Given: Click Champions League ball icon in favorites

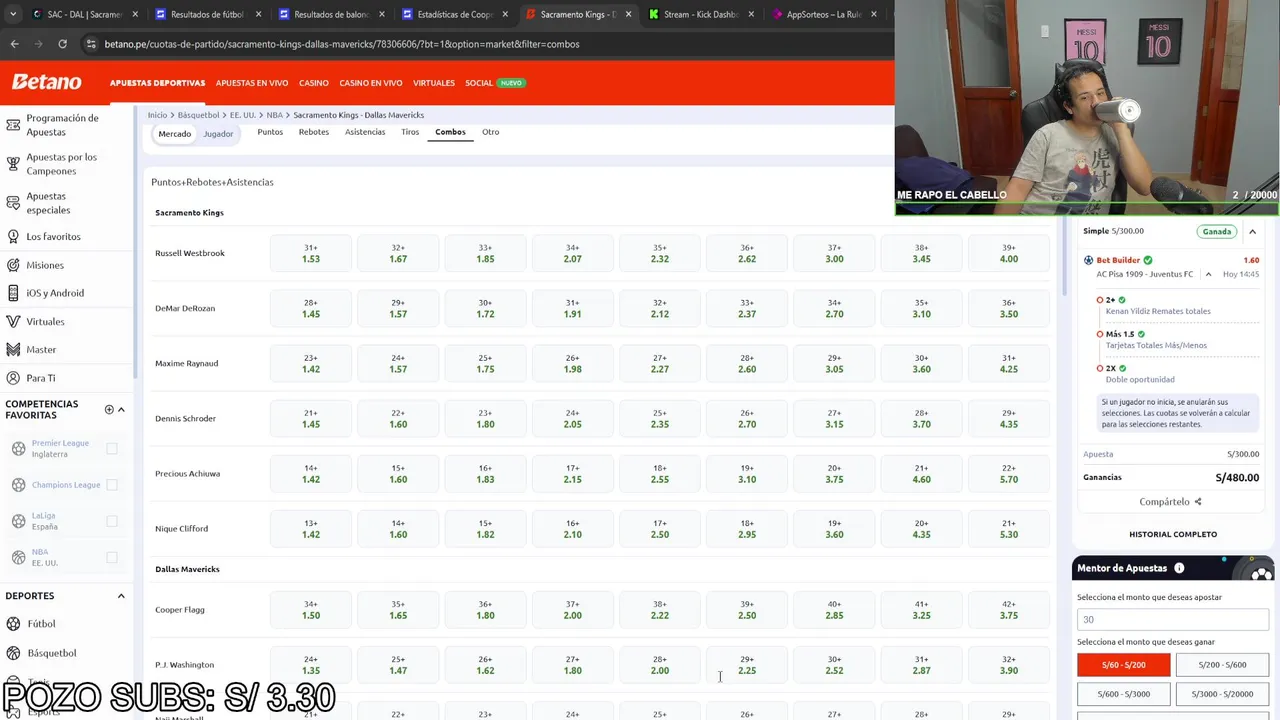Looking at the screenshot, I should (x=18, y=485).
